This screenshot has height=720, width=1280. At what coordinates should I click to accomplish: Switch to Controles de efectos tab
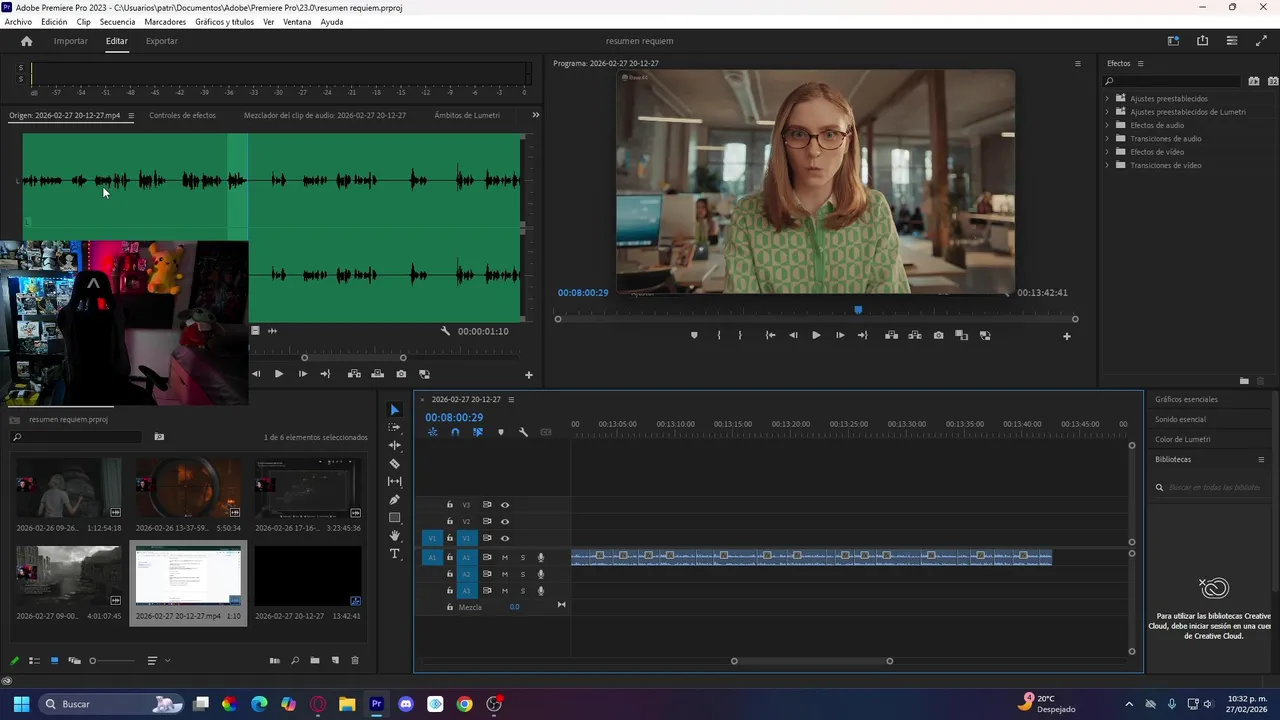pos(182,115)
